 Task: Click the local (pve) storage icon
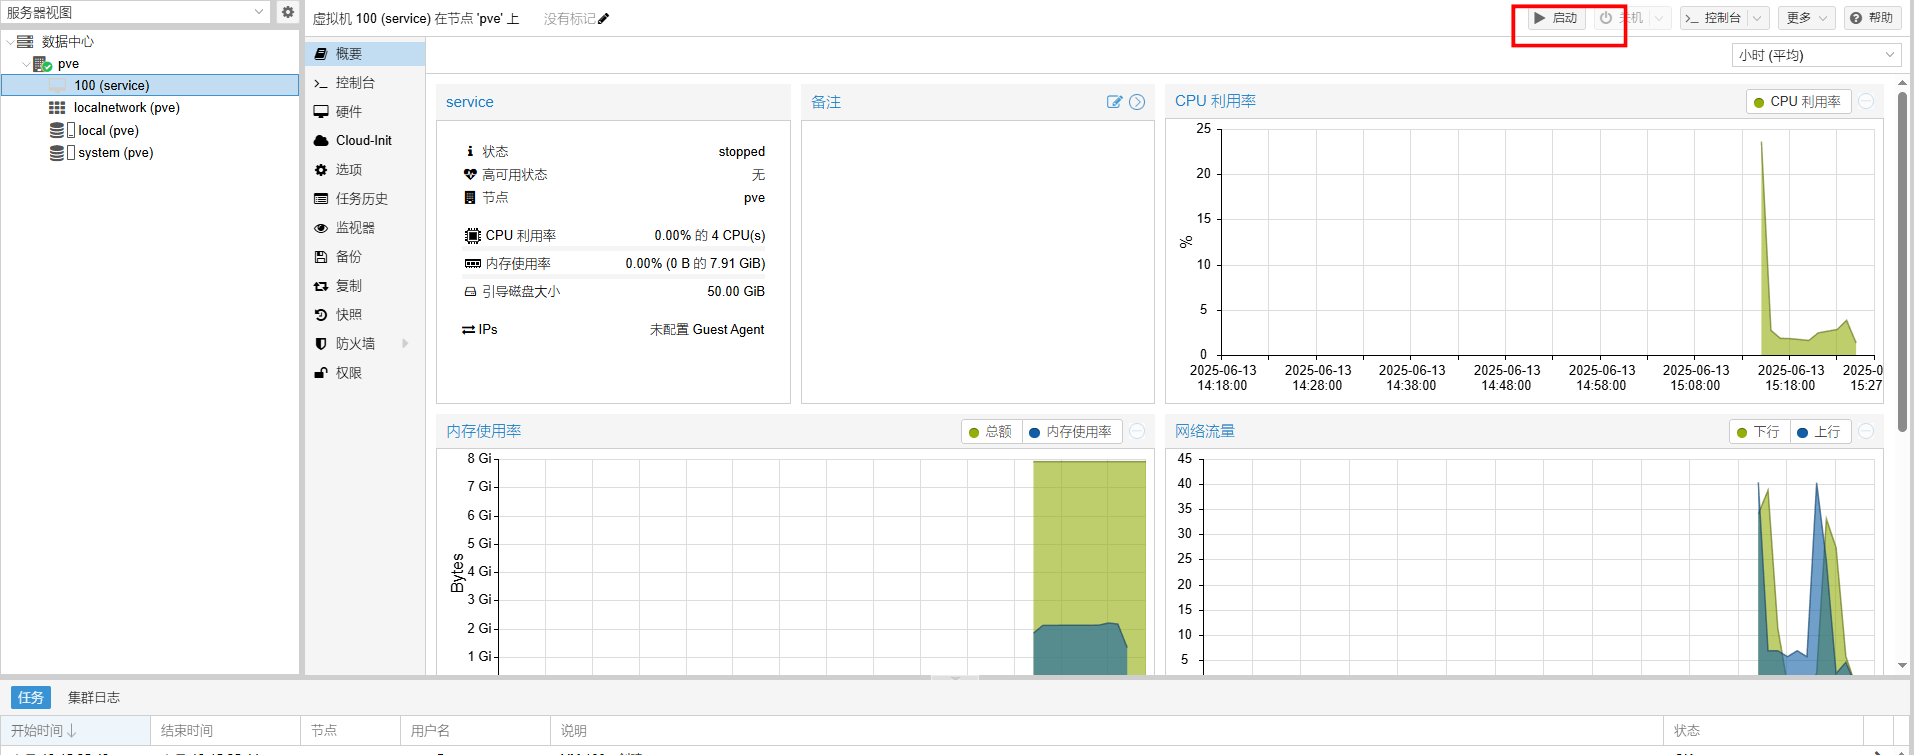(62, 130)
